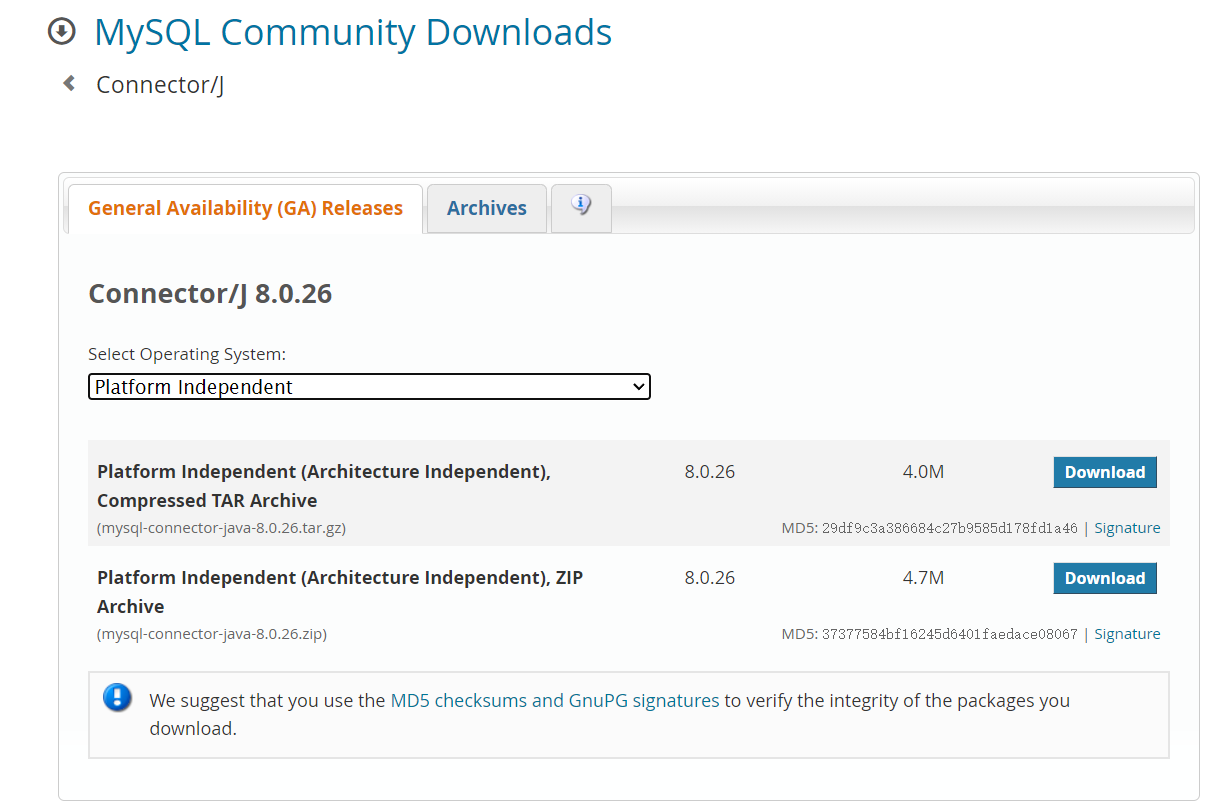
Task: Click the MD5 hash starting with 29df9c3a
Action: [x=950, y=528]
